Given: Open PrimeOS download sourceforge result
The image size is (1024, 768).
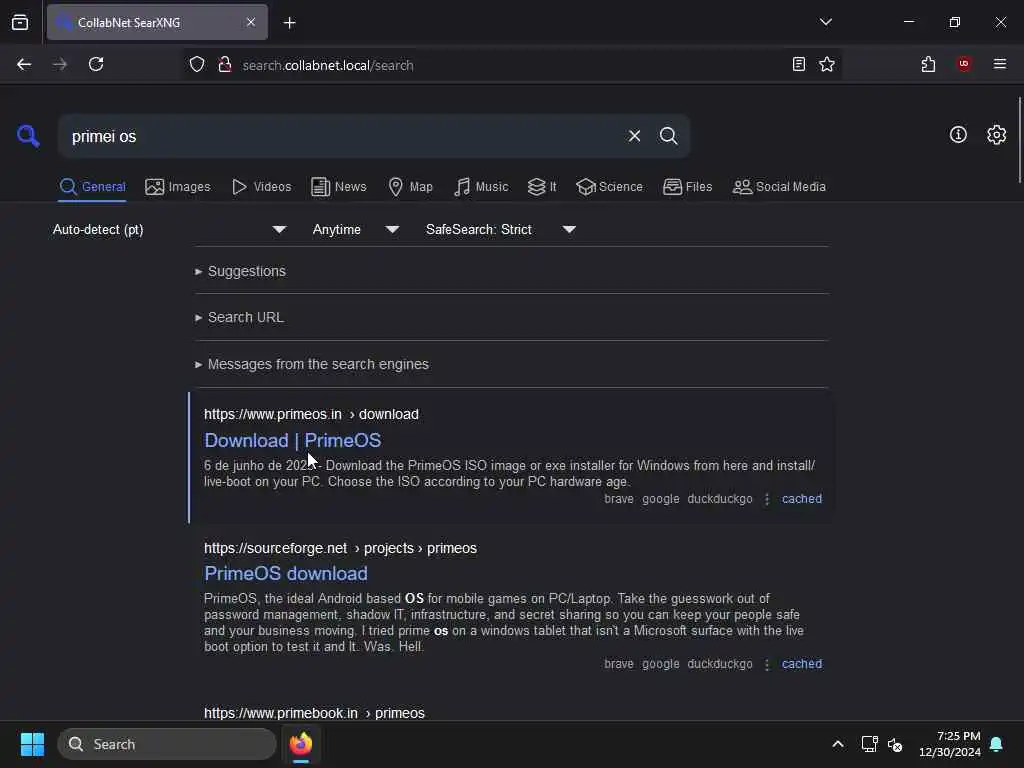Looking at the screenshot, I should [286, 573].
